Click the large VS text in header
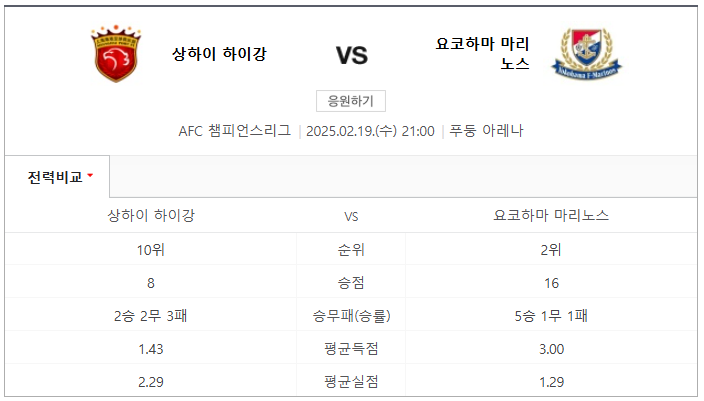Image resolution: width=704 pixels, height=401 pixels. 352,55
